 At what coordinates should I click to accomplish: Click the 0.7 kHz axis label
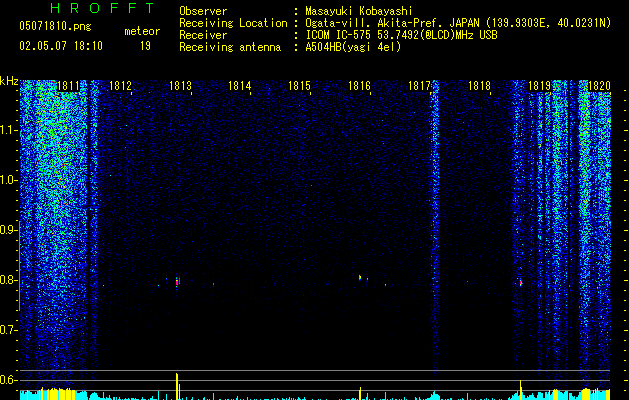point(9,330)
